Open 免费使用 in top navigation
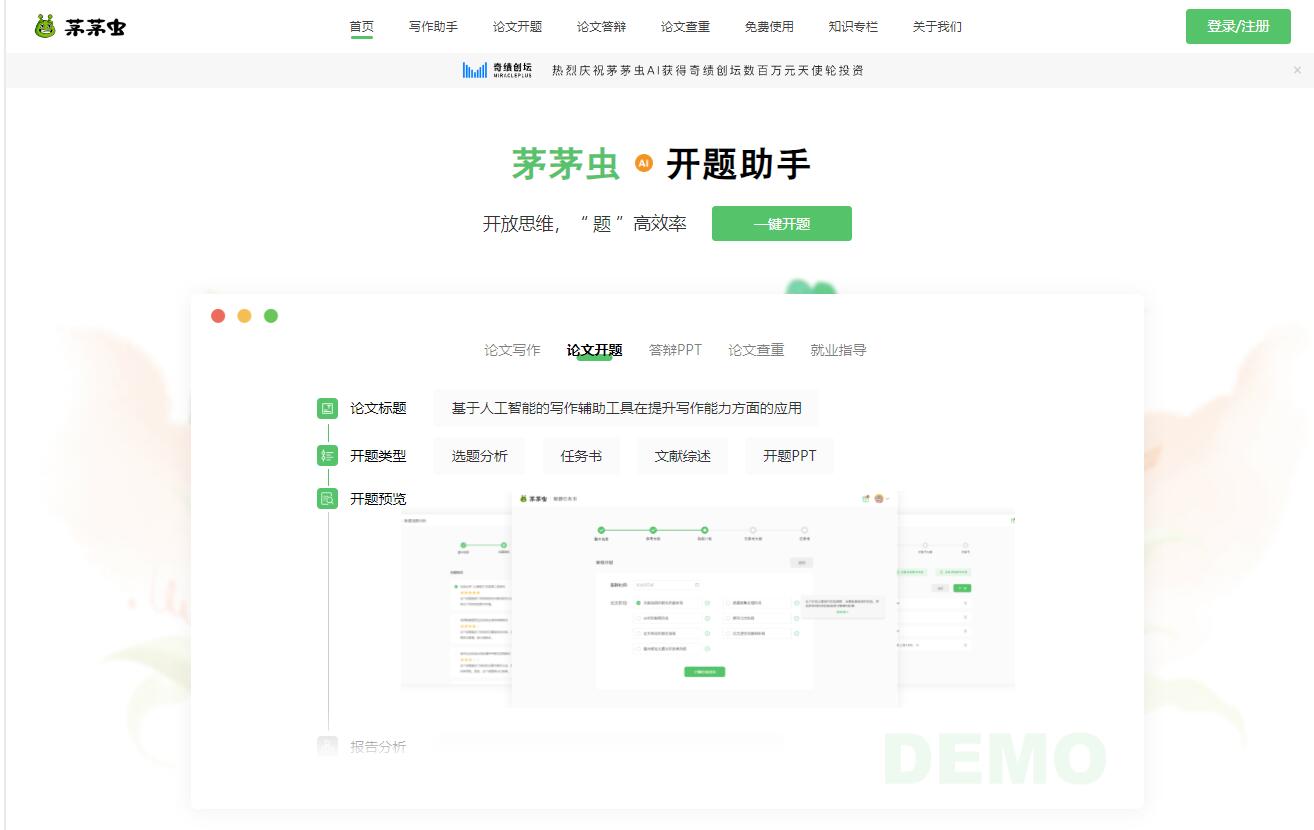This screenshot has height=830, width=1314. [769, 27]
